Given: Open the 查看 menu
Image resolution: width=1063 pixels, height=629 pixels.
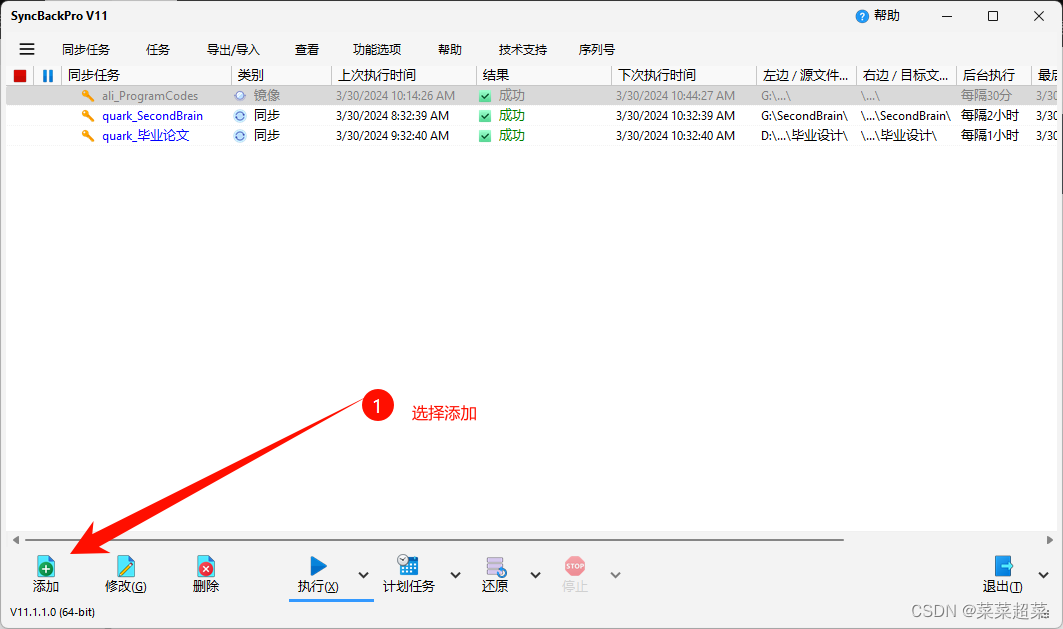Looking at the screenshot, I should pos(306,49).
